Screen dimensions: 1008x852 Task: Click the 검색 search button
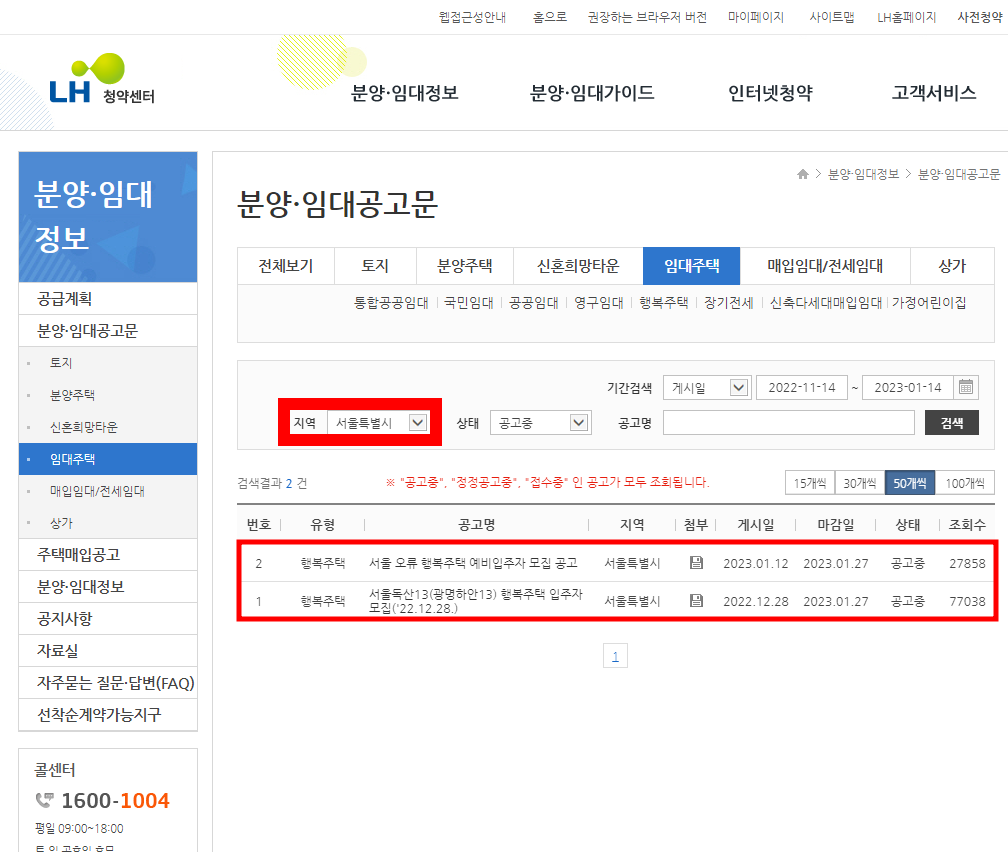[951, 422]
